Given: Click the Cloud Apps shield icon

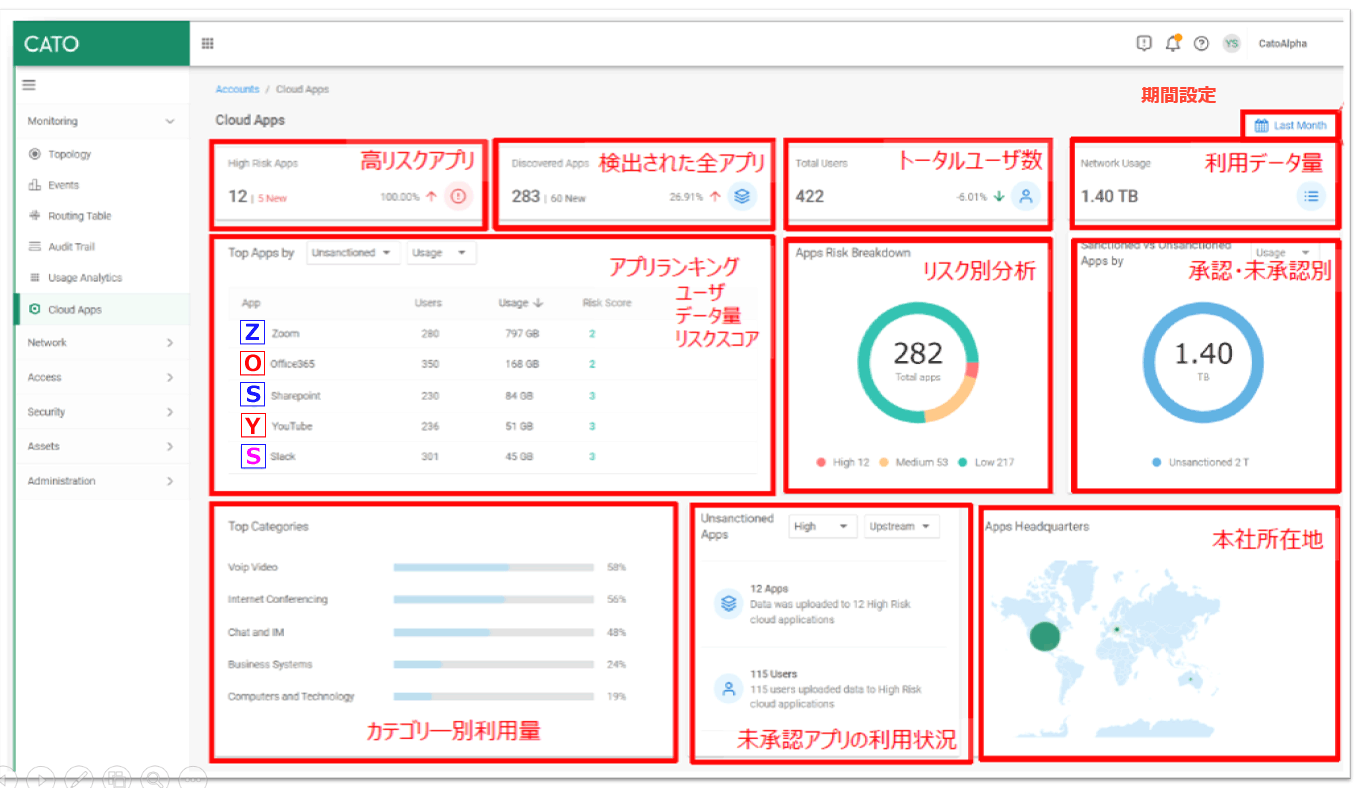Looking at the screenshot, I should pos(35,310).
